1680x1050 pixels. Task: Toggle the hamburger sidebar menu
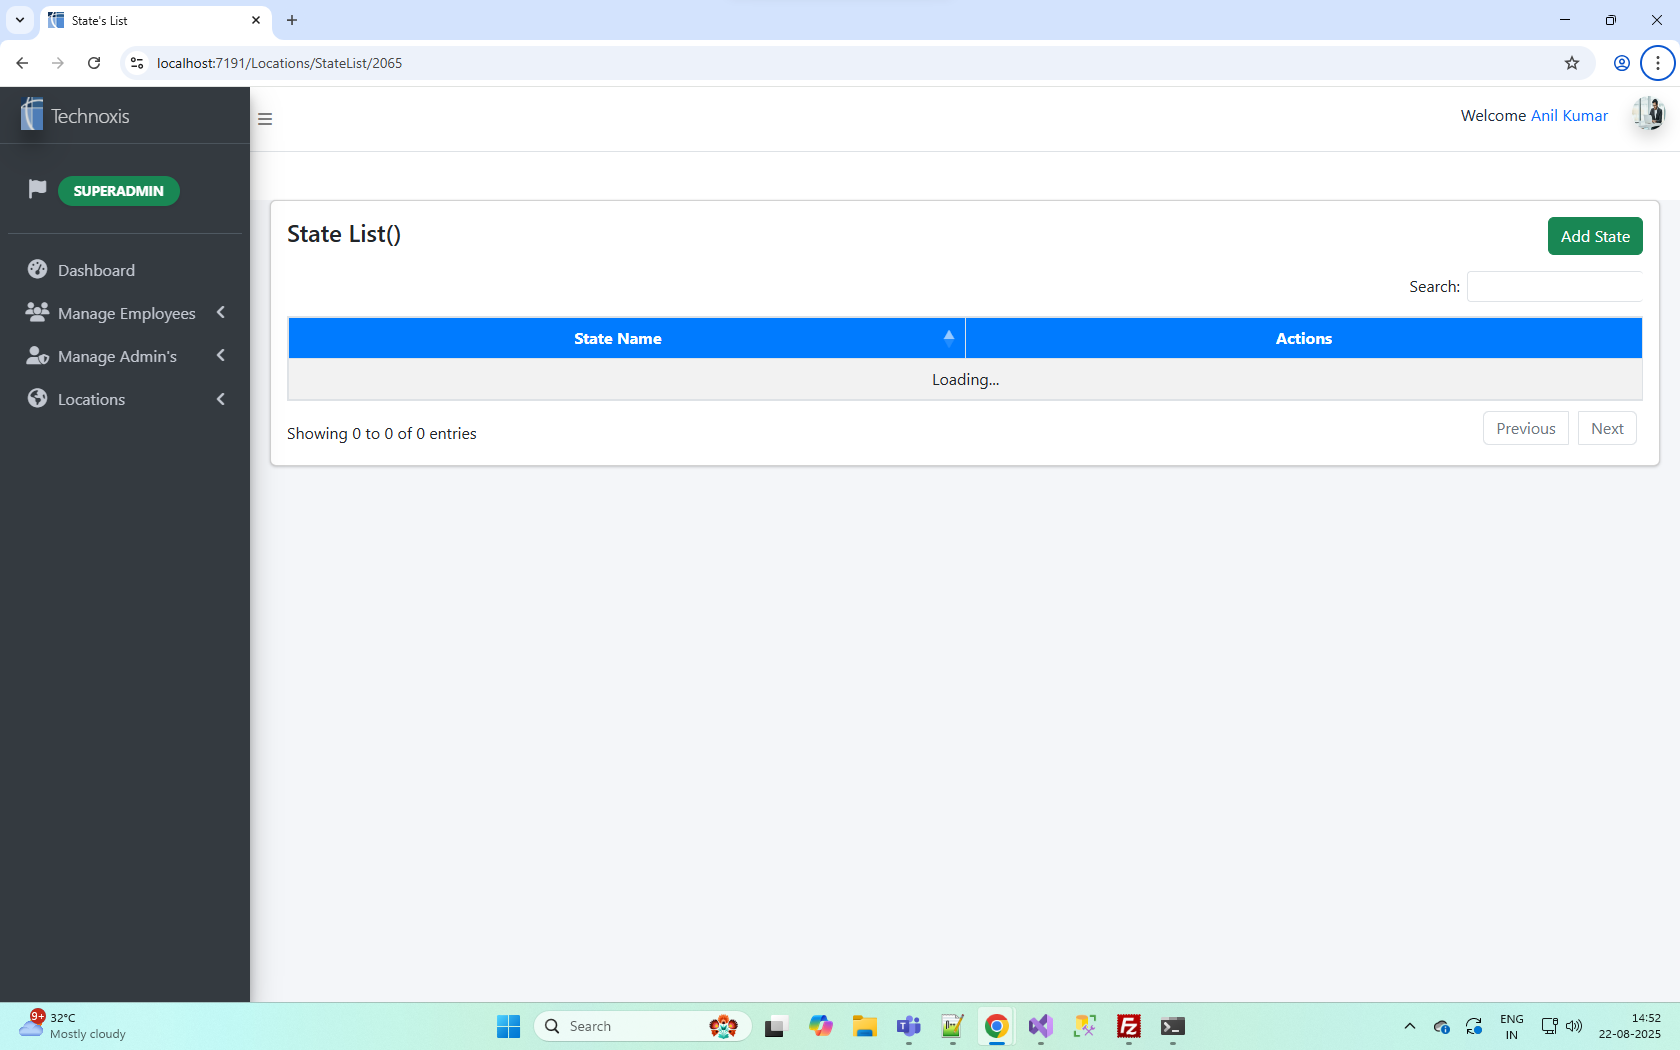pos(265,119)
